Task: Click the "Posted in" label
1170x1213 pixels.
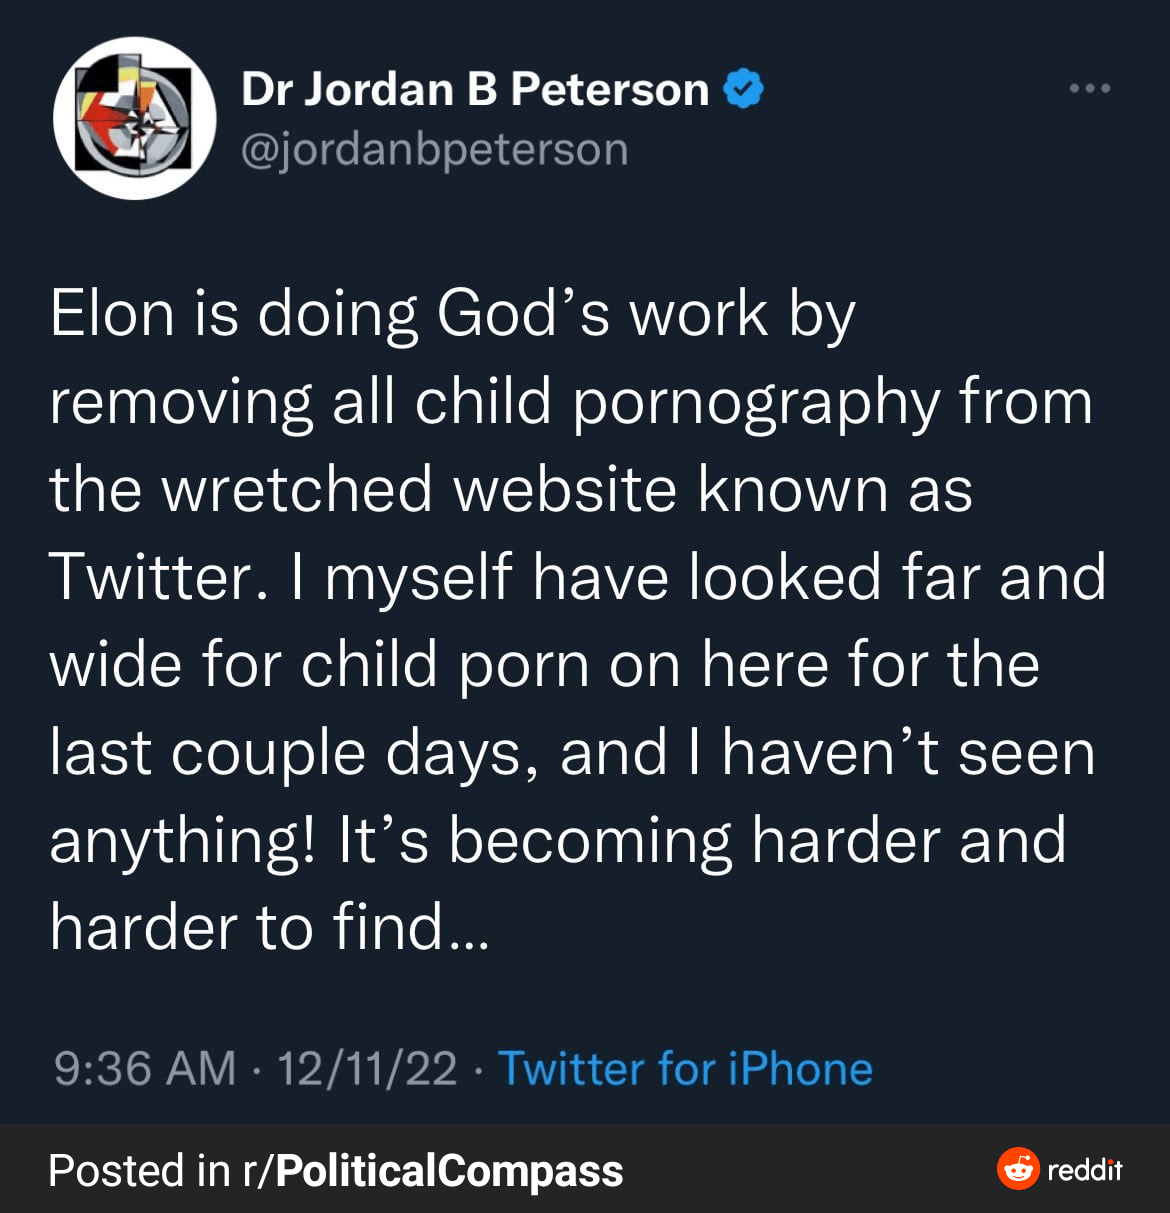Action: (x=139, y=1170)
